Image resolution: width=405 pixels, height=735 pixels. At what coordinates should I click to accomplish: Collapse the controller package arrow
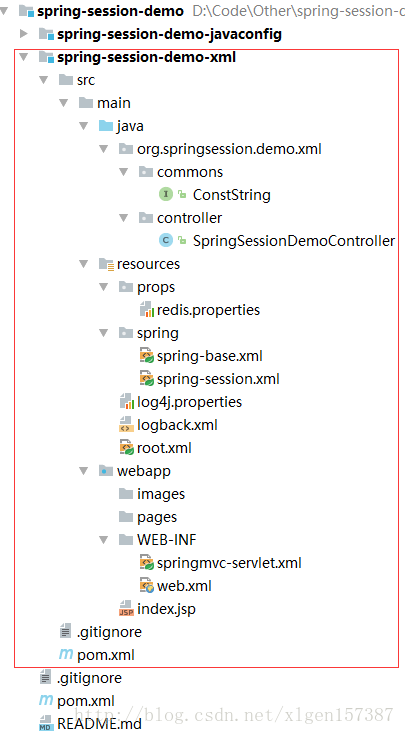point(124,218)
